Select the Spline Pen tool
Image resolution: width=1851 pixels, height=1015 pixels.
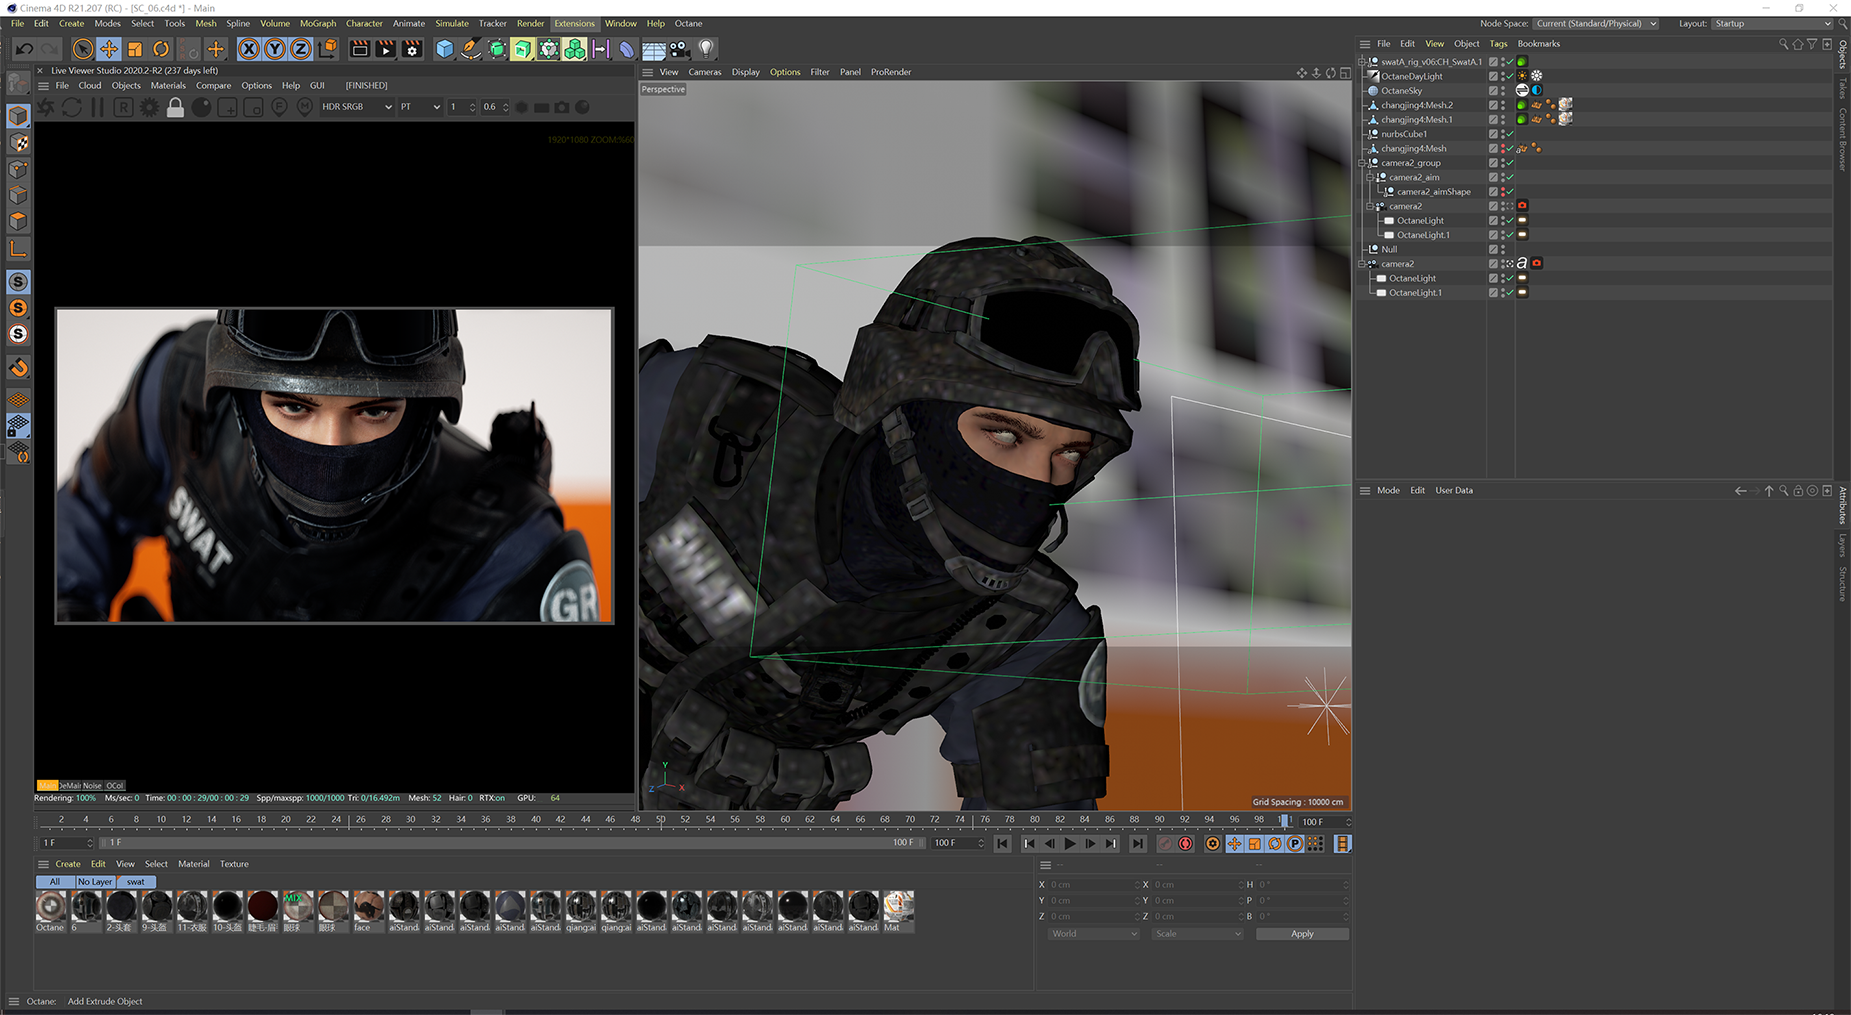[x=470, y=48]
